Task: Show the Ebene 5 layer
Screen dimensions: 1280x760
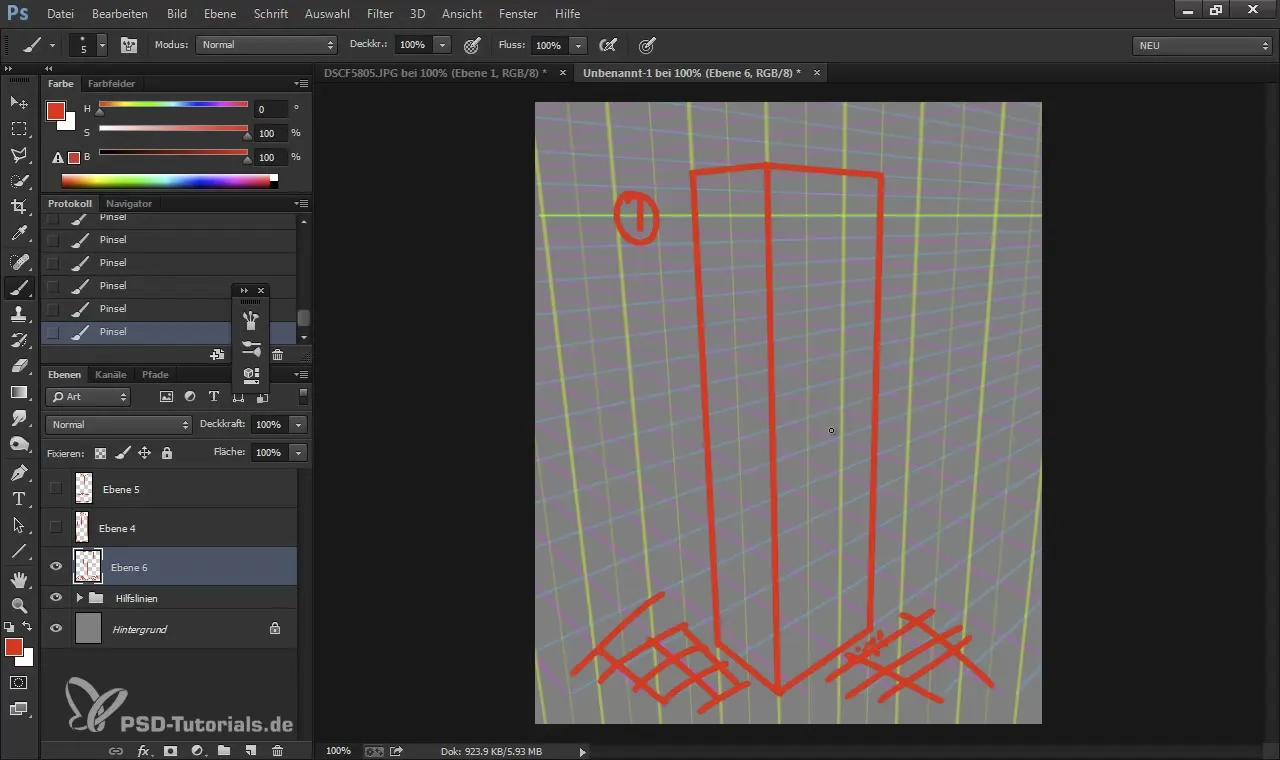Action: (56, 488)
